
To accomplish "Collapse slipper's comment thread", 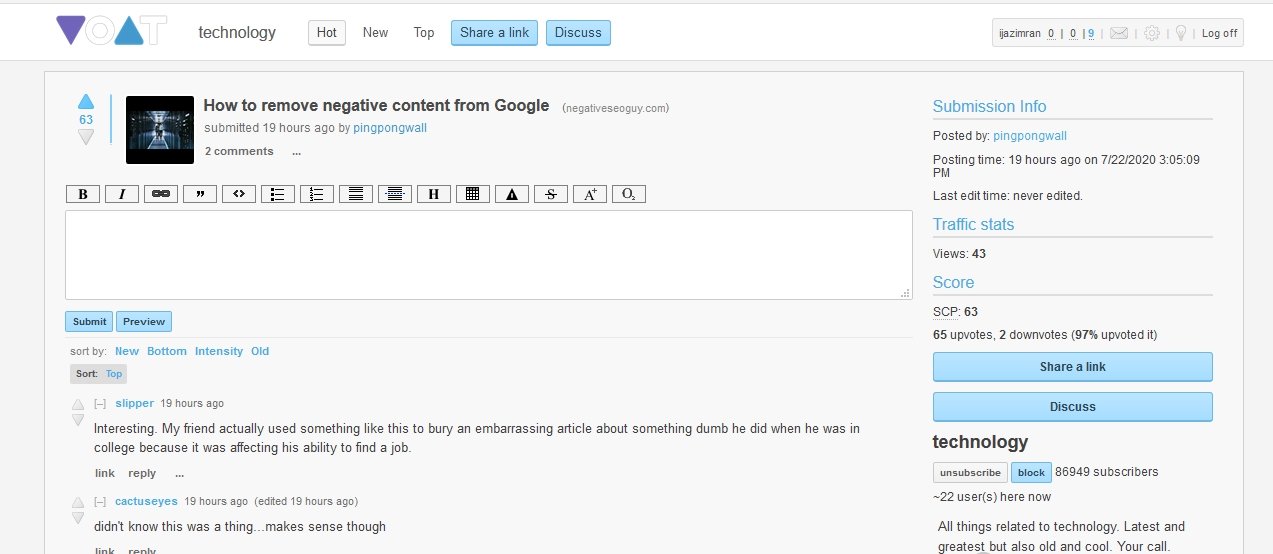I will [x=100, y=404].
